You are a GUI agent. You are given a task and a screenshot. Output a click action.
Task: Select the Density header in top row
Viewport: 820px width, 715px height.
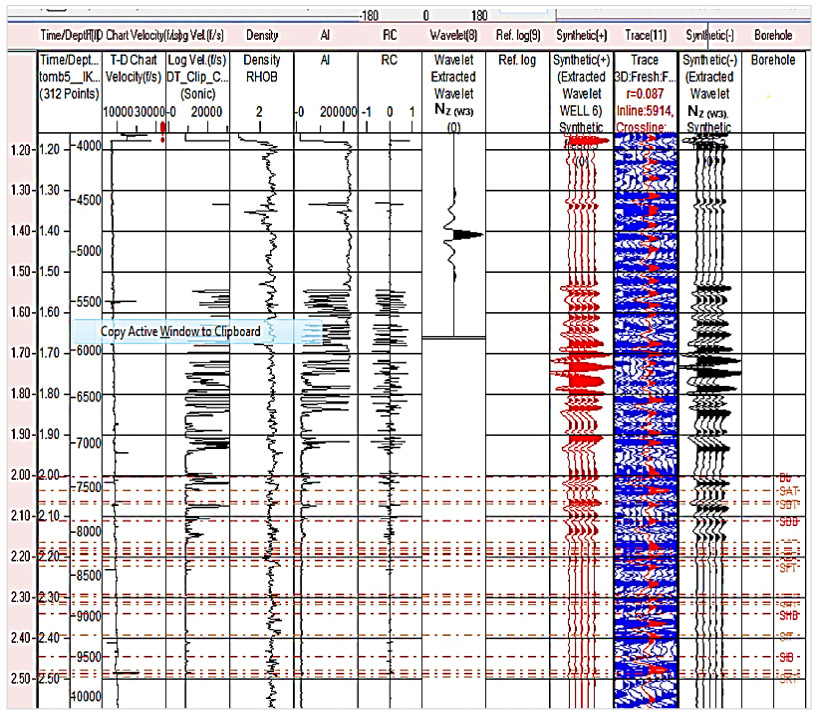[261, 35]
